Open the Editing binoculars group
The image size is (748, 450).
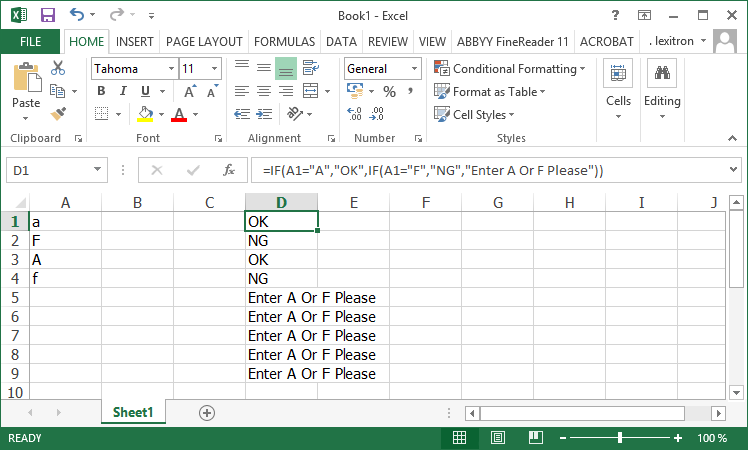tap(662, 90)
